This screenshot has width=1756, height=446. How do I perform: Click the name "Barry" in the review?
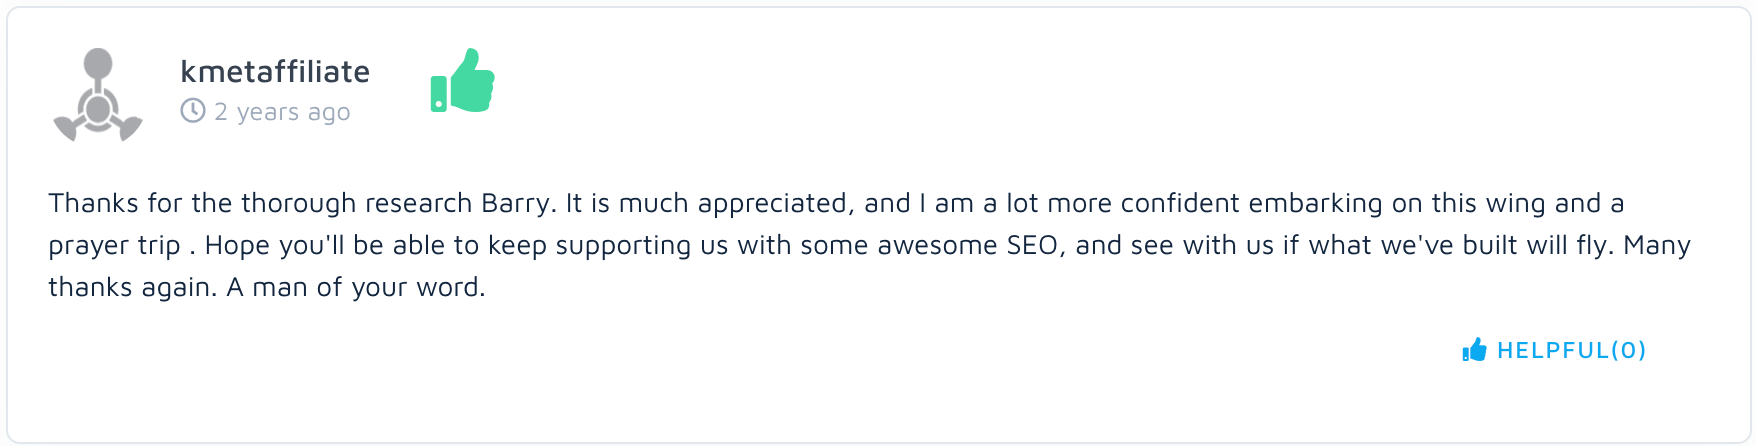pyautogui.click(x=514, y=204)
